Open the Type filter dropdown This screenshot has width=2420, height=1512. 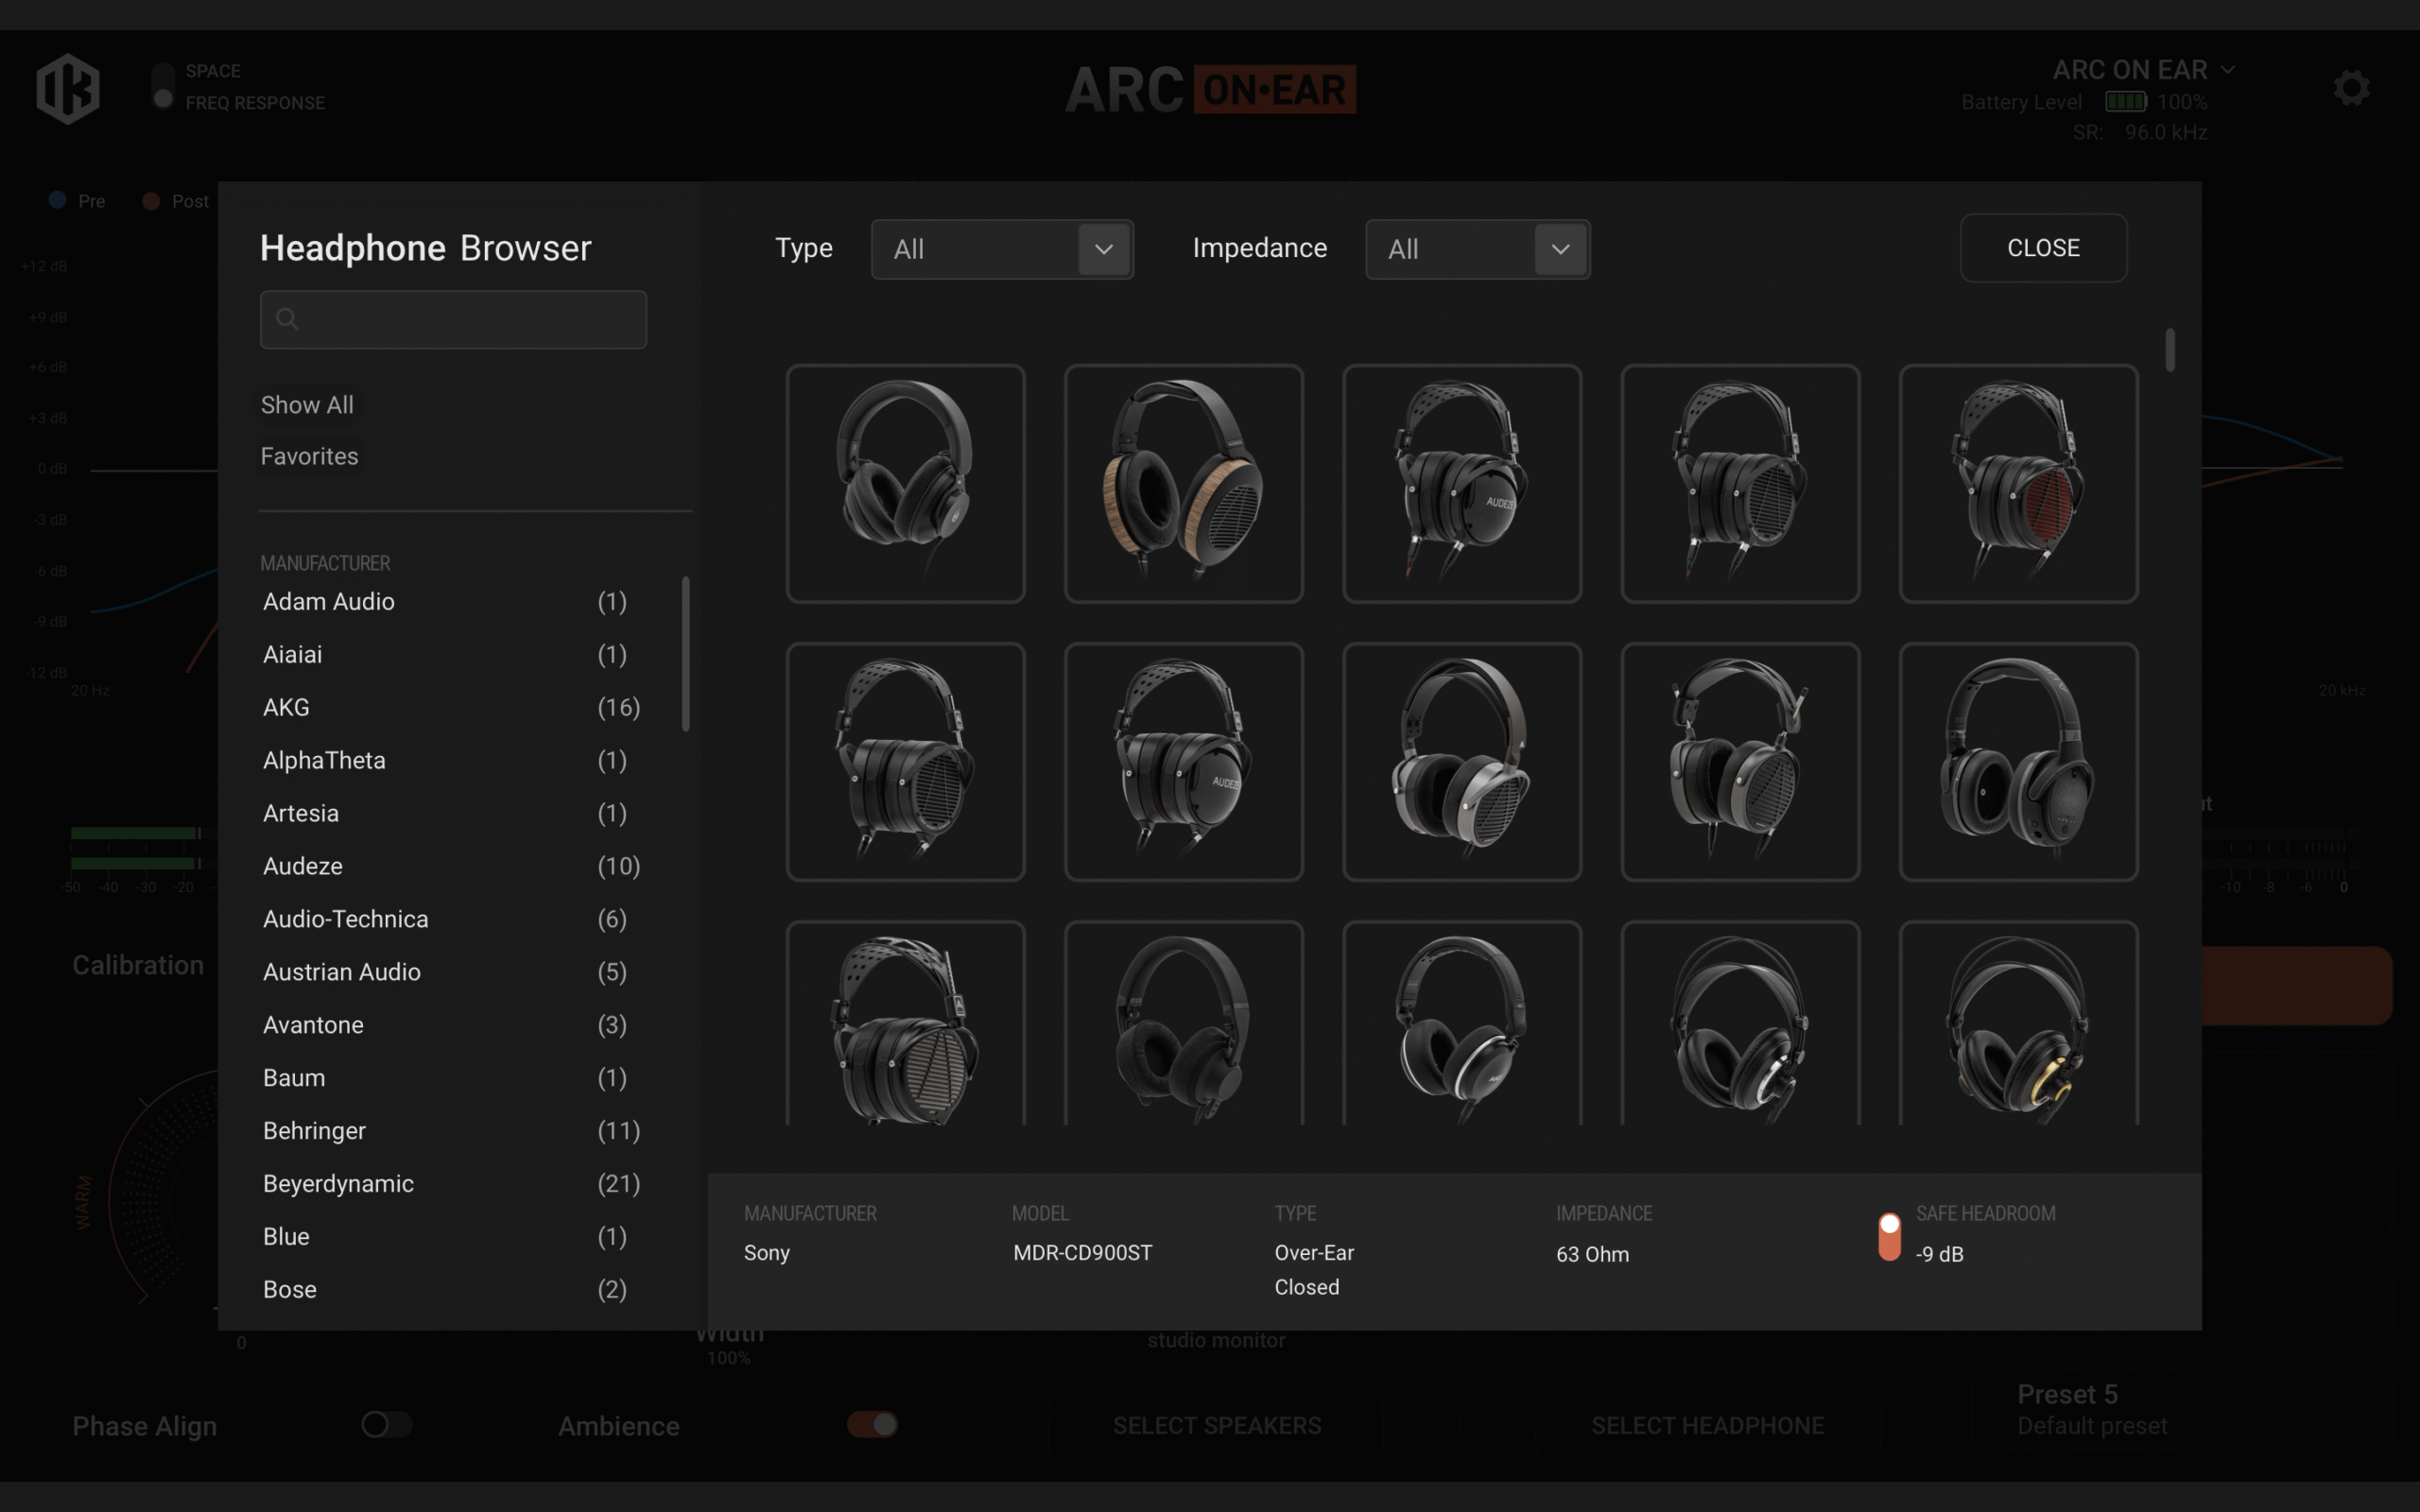pos(1002,249)
